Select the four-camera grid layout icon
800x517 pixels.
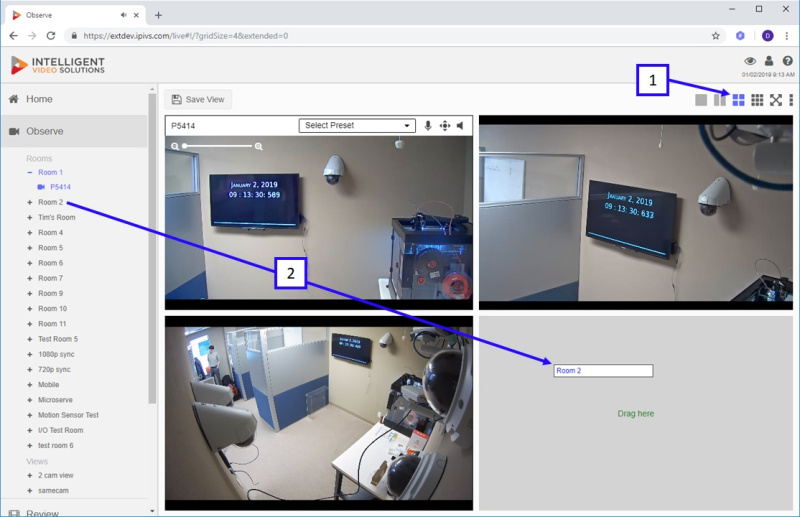738,100
